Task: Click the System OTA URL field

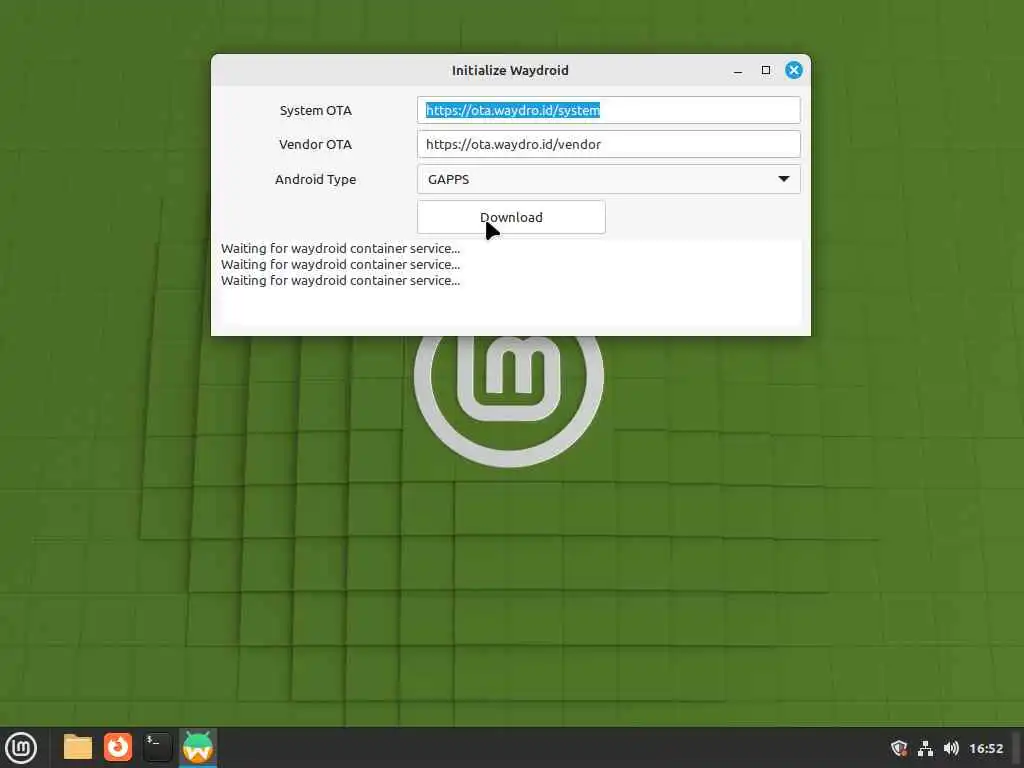Action: tap(609, 110)
